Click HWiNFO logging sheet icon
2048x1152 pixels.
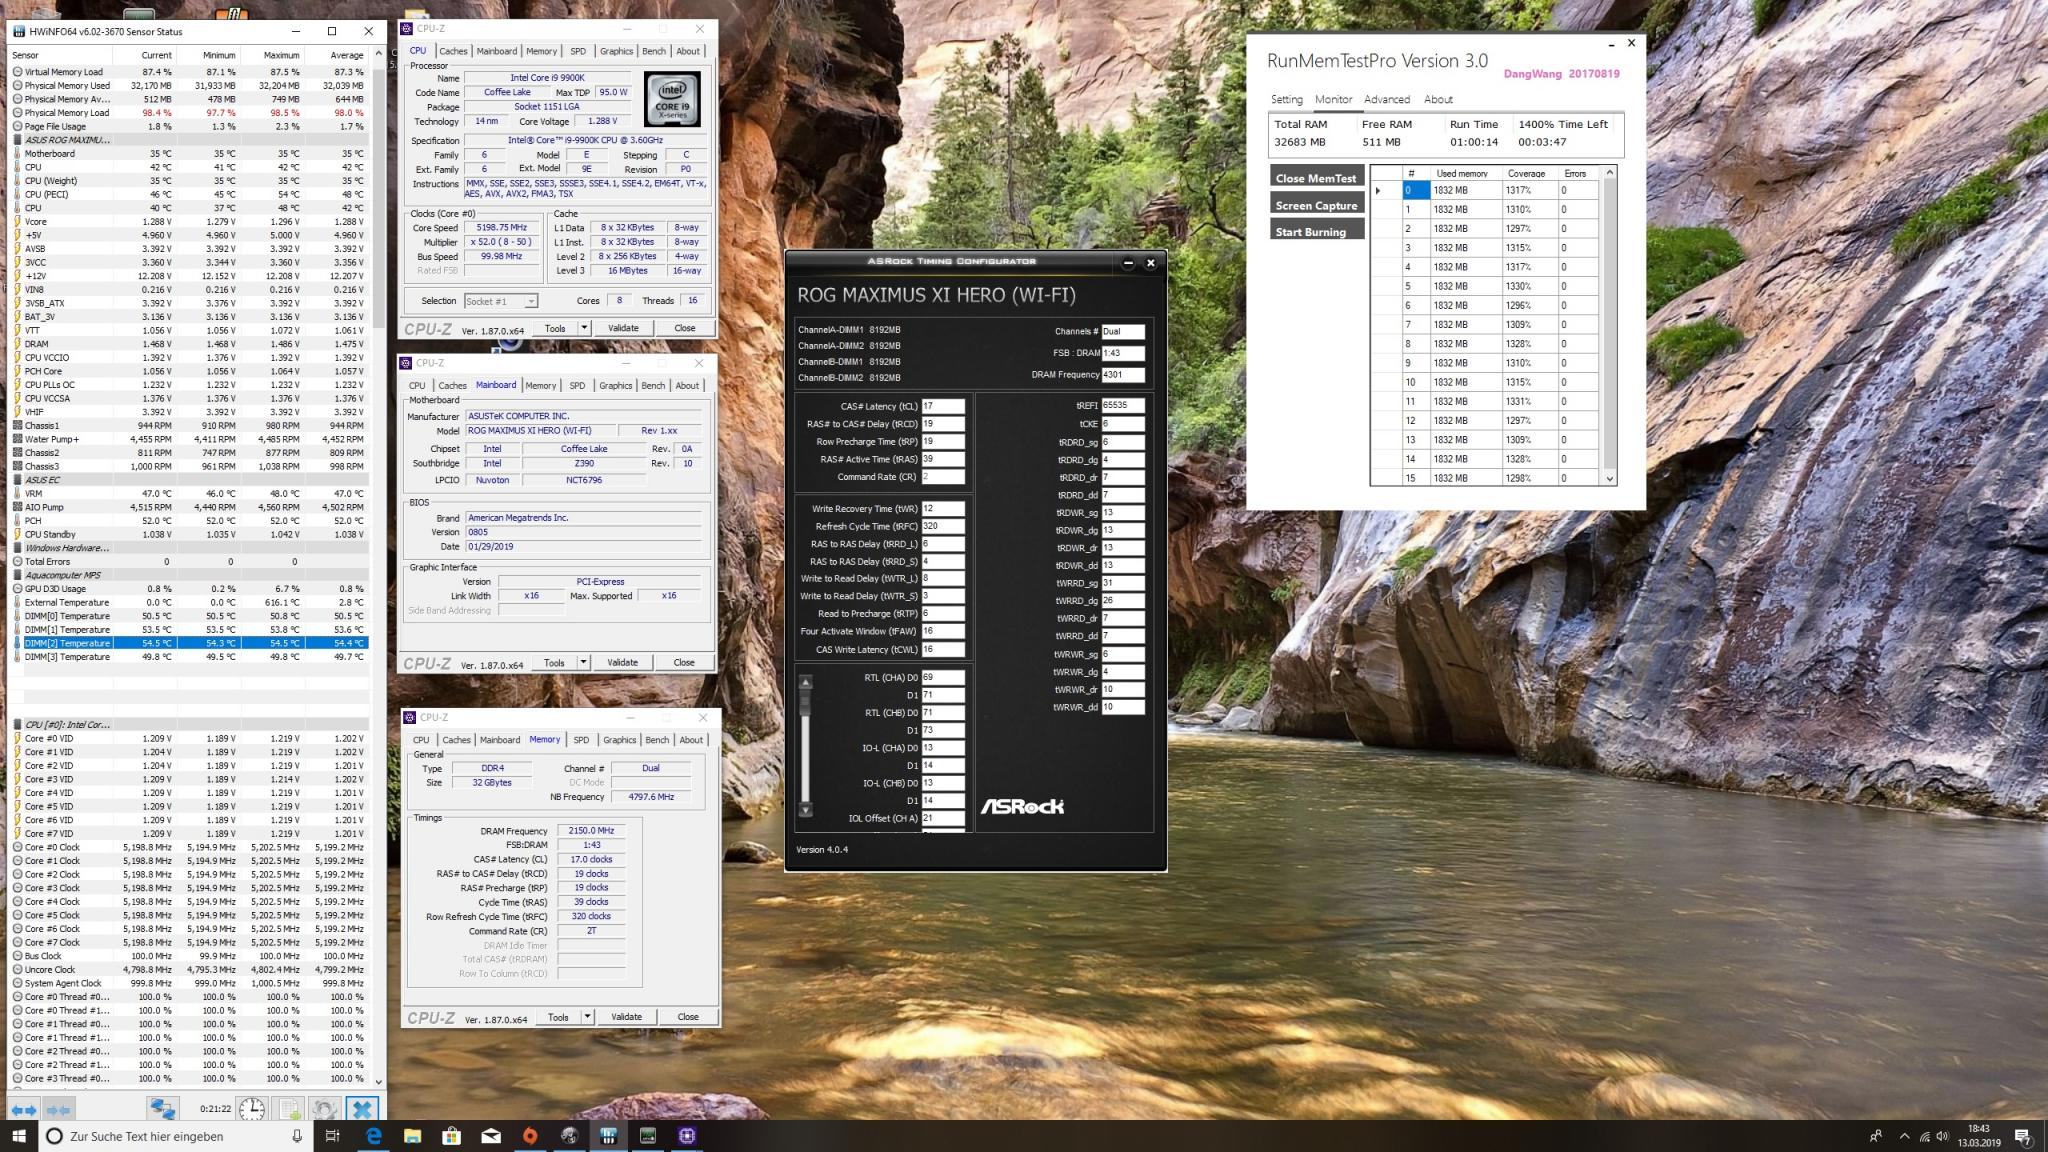[x=289, y=1109]
